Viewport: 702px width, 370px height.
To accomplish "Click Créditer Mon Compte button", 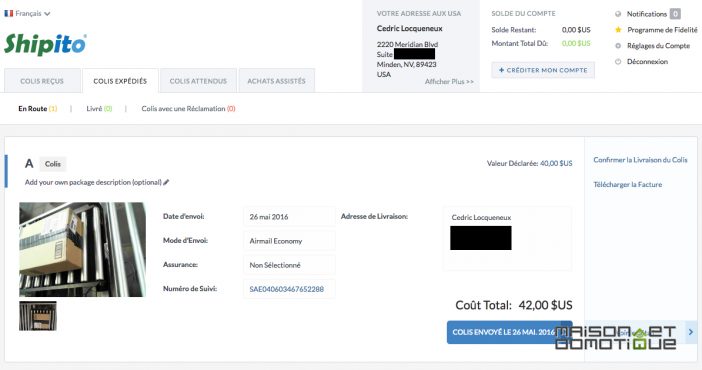I will point(543,70).
